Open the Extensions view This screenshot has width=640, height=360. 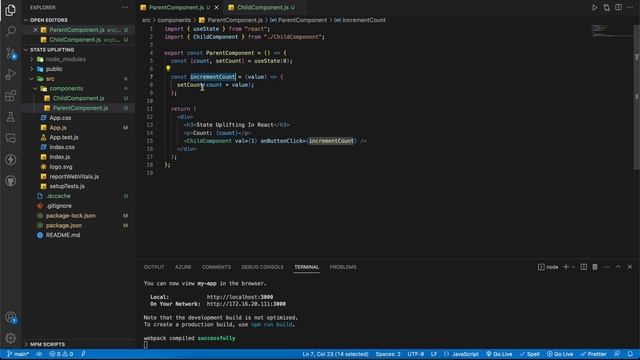coord(11,96)
